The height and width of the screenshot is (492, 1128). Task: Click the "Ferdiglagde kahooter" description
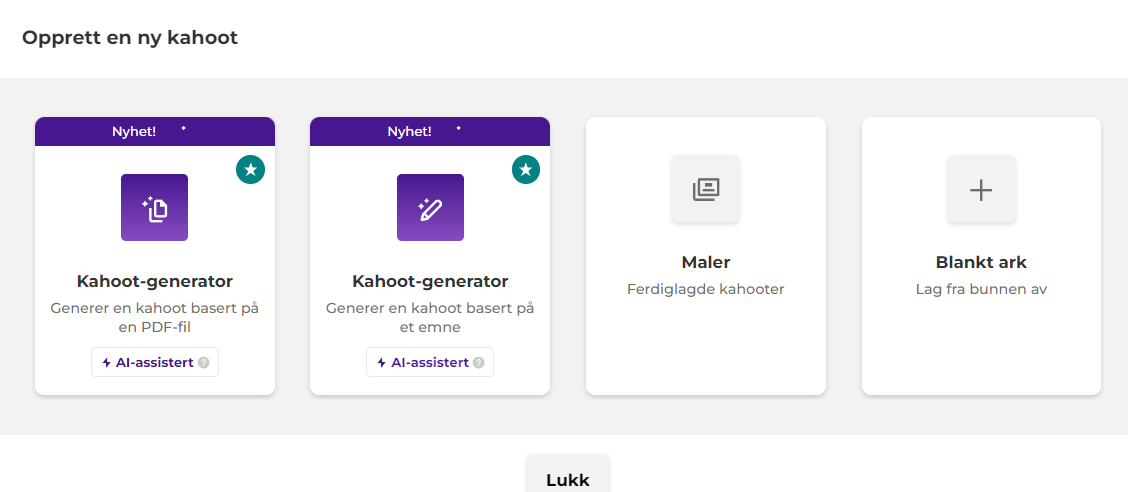pyautogui.click(x=706, y=290)
